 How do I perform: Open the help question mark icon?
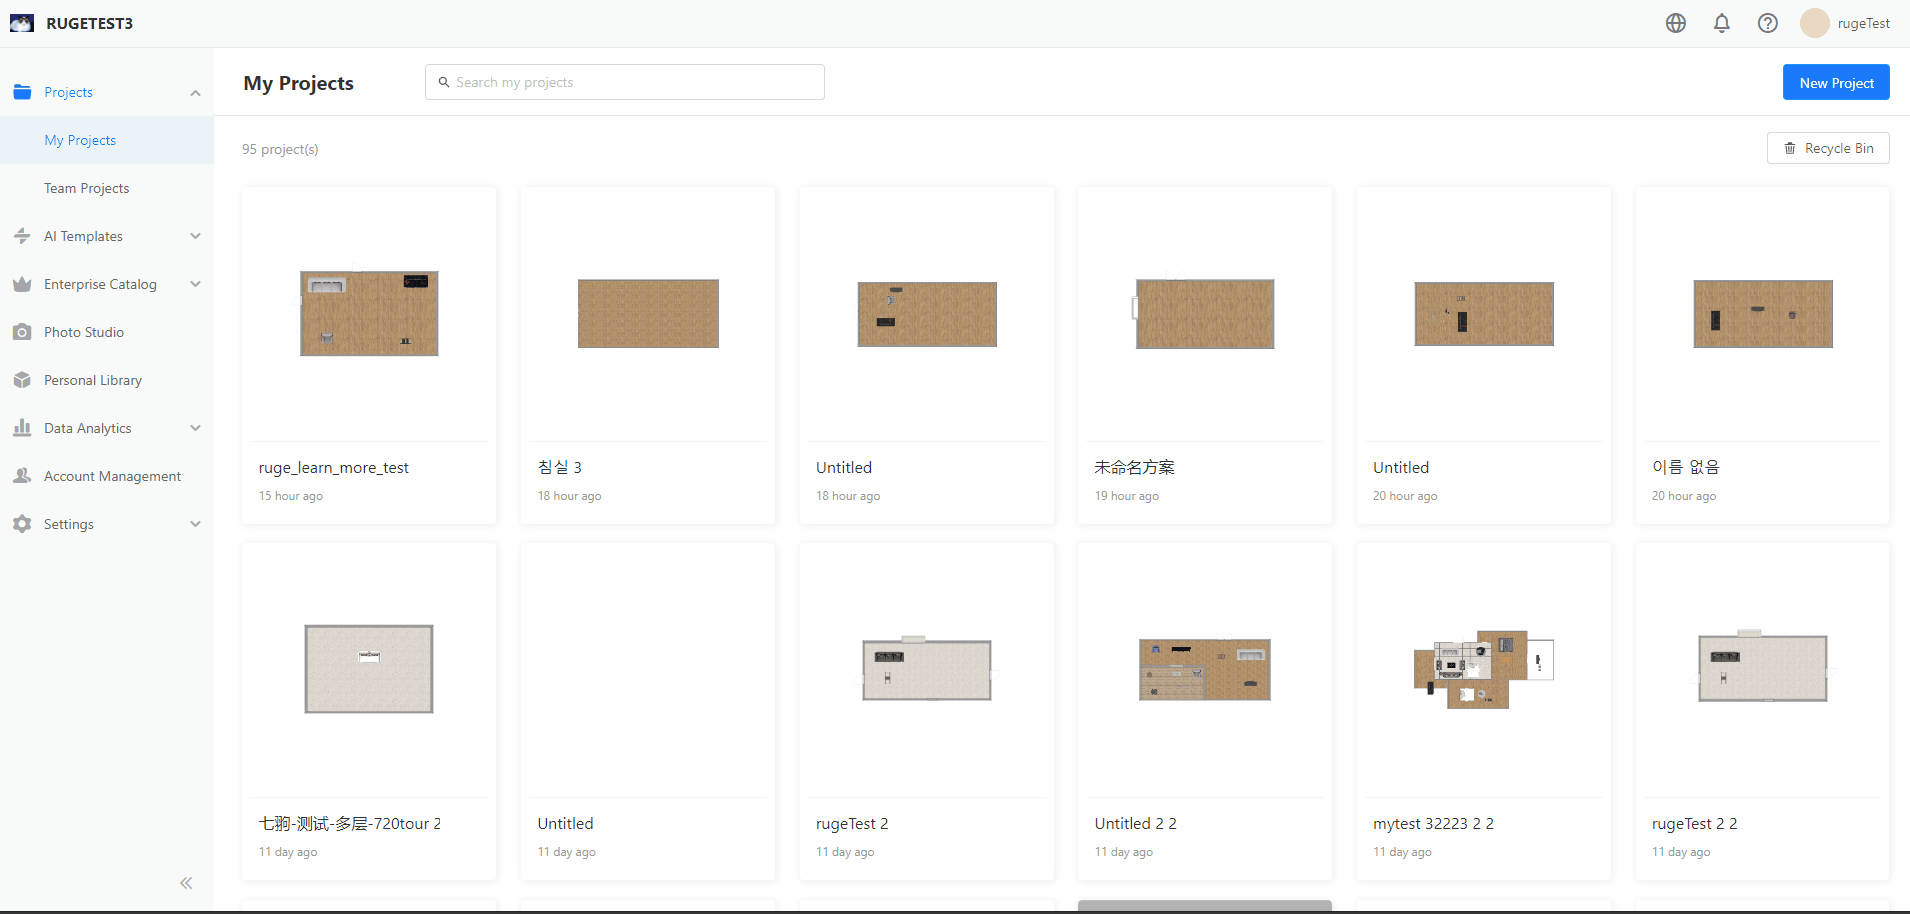click(1768, 23)
